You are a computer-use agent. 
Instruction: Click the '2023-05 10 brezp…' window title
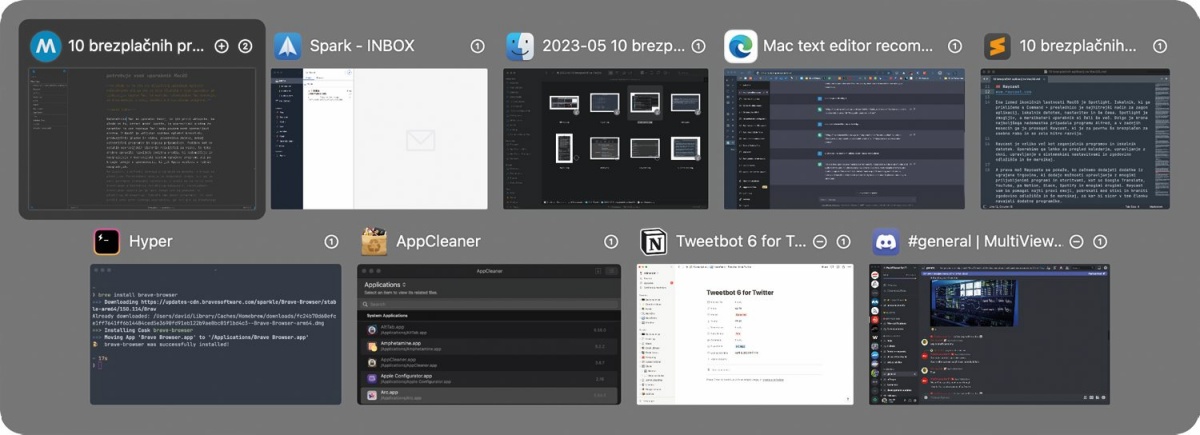[x=614, y=46]
